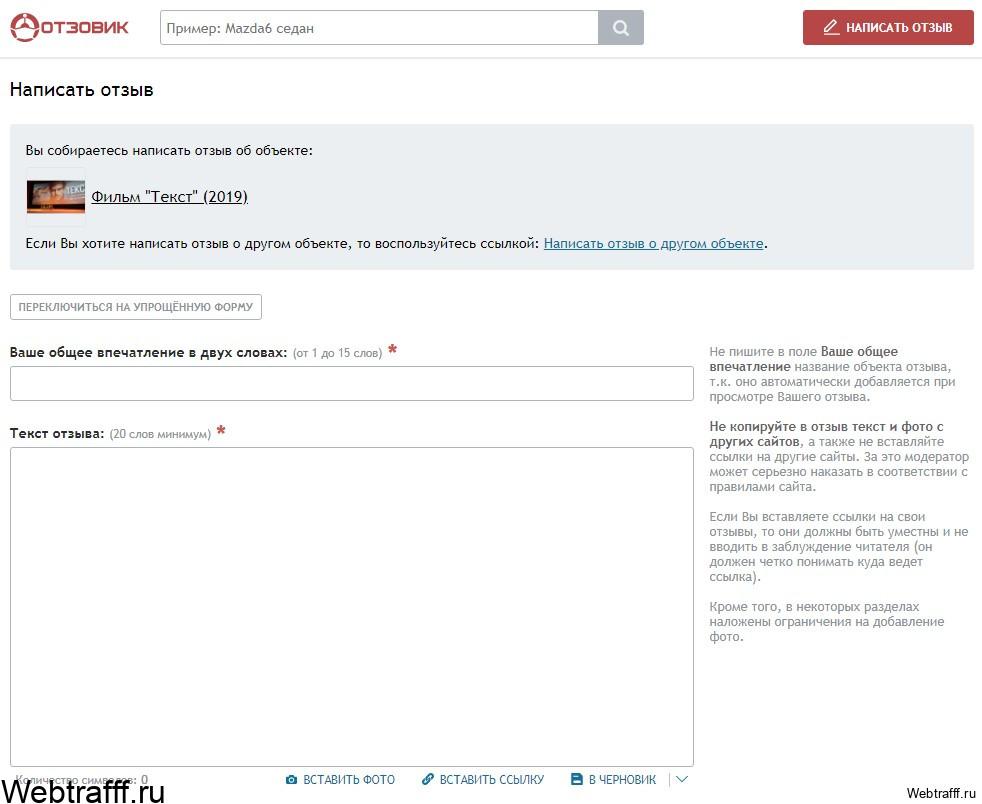Click inside the "Текст отзыва" text area
Screen dimensions: 982x804
352,607
